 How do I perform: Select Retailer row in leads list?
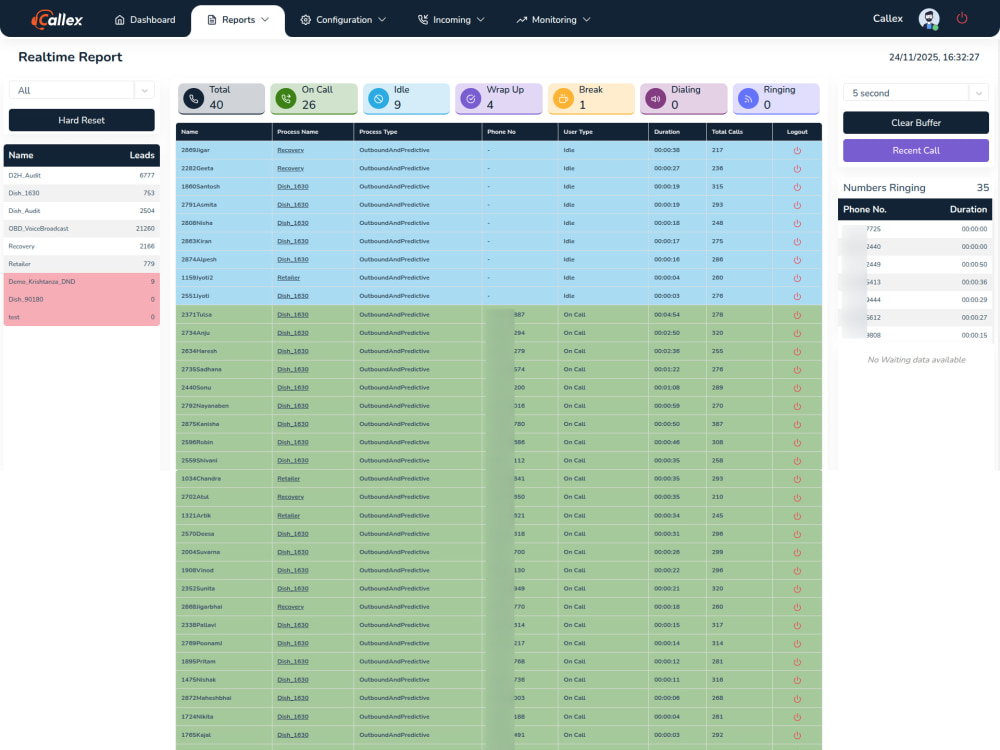(82, 264)
